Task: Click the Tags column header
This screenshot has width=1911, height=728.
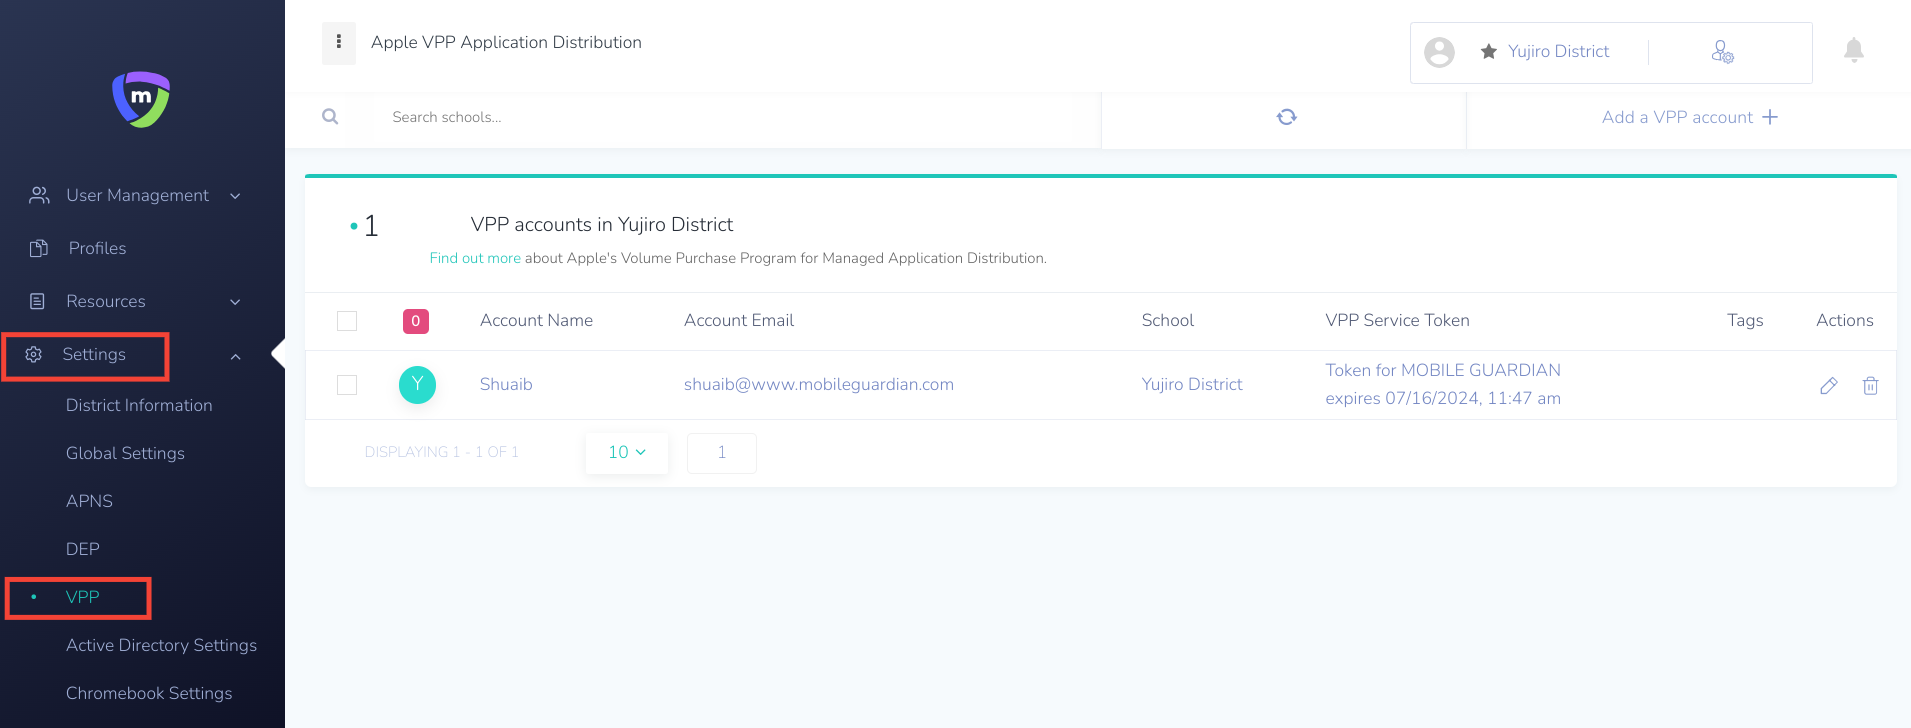Action: click(x=1745, y=320)
